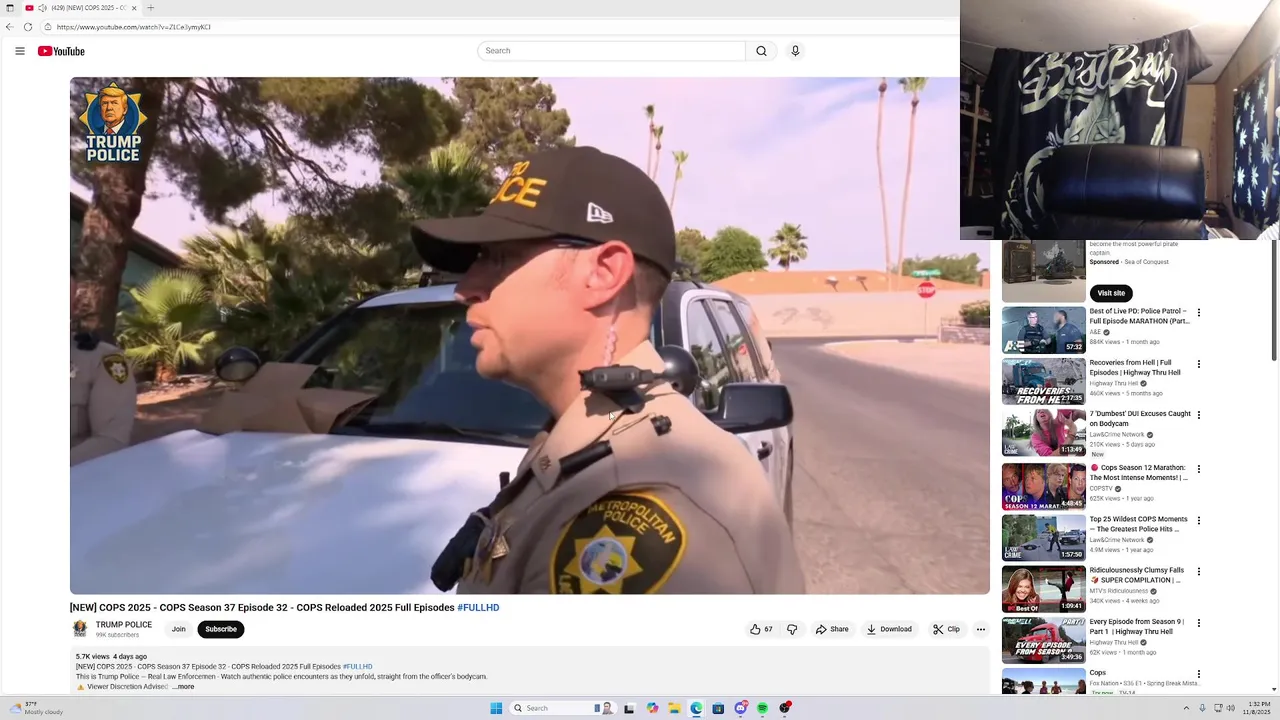Open the clock and date panel
This screenshot has height=720, width=1280.
1256,708
